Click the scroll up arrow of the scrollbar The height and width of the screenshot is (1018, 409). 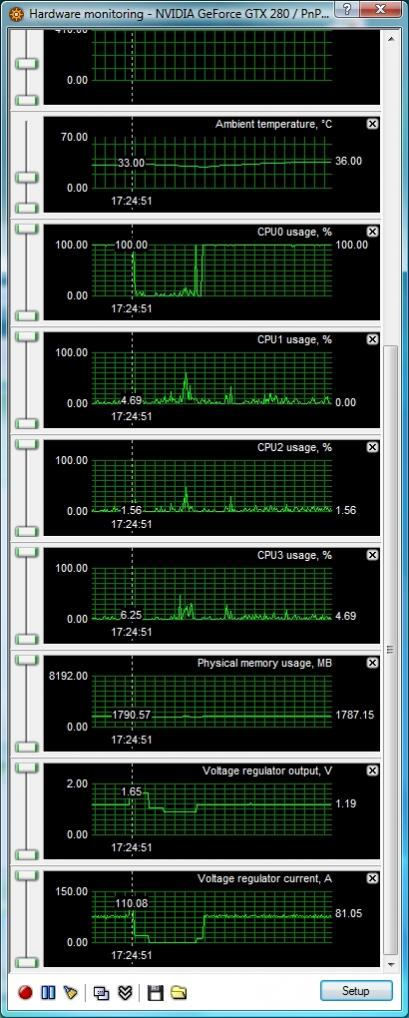tap(391, 39)
